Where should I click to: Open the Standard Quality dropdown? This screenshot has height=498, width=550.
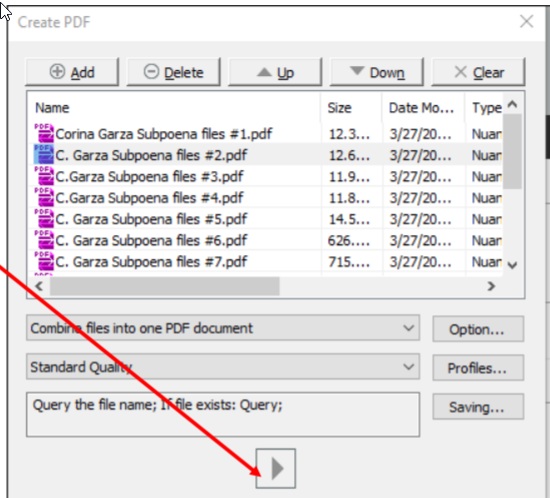click(223, 367)
